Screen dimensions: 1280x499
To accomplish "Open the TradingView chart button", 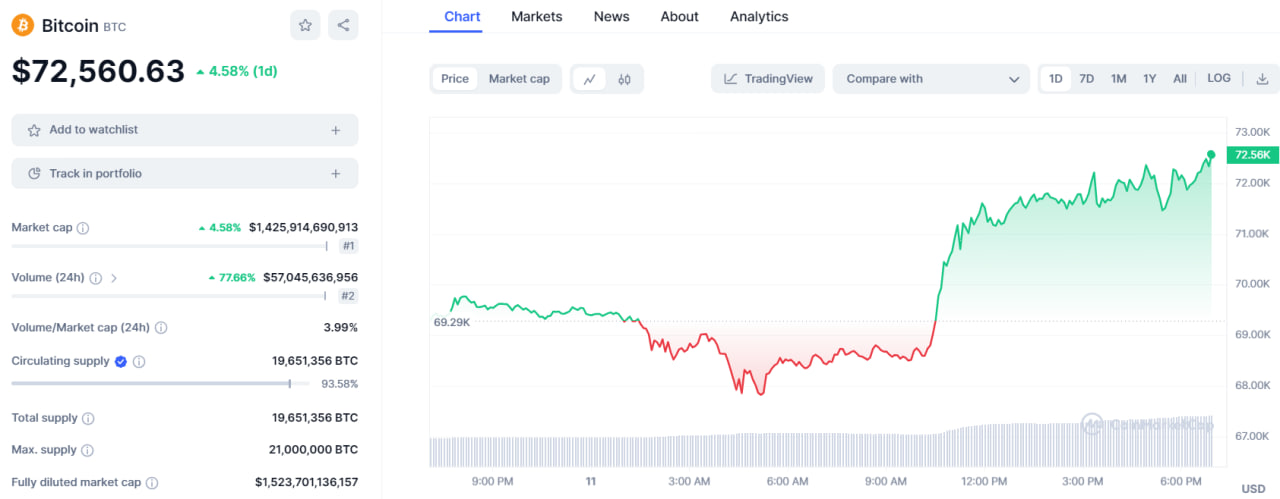I will pyautogui.click(x=768, y=79).
